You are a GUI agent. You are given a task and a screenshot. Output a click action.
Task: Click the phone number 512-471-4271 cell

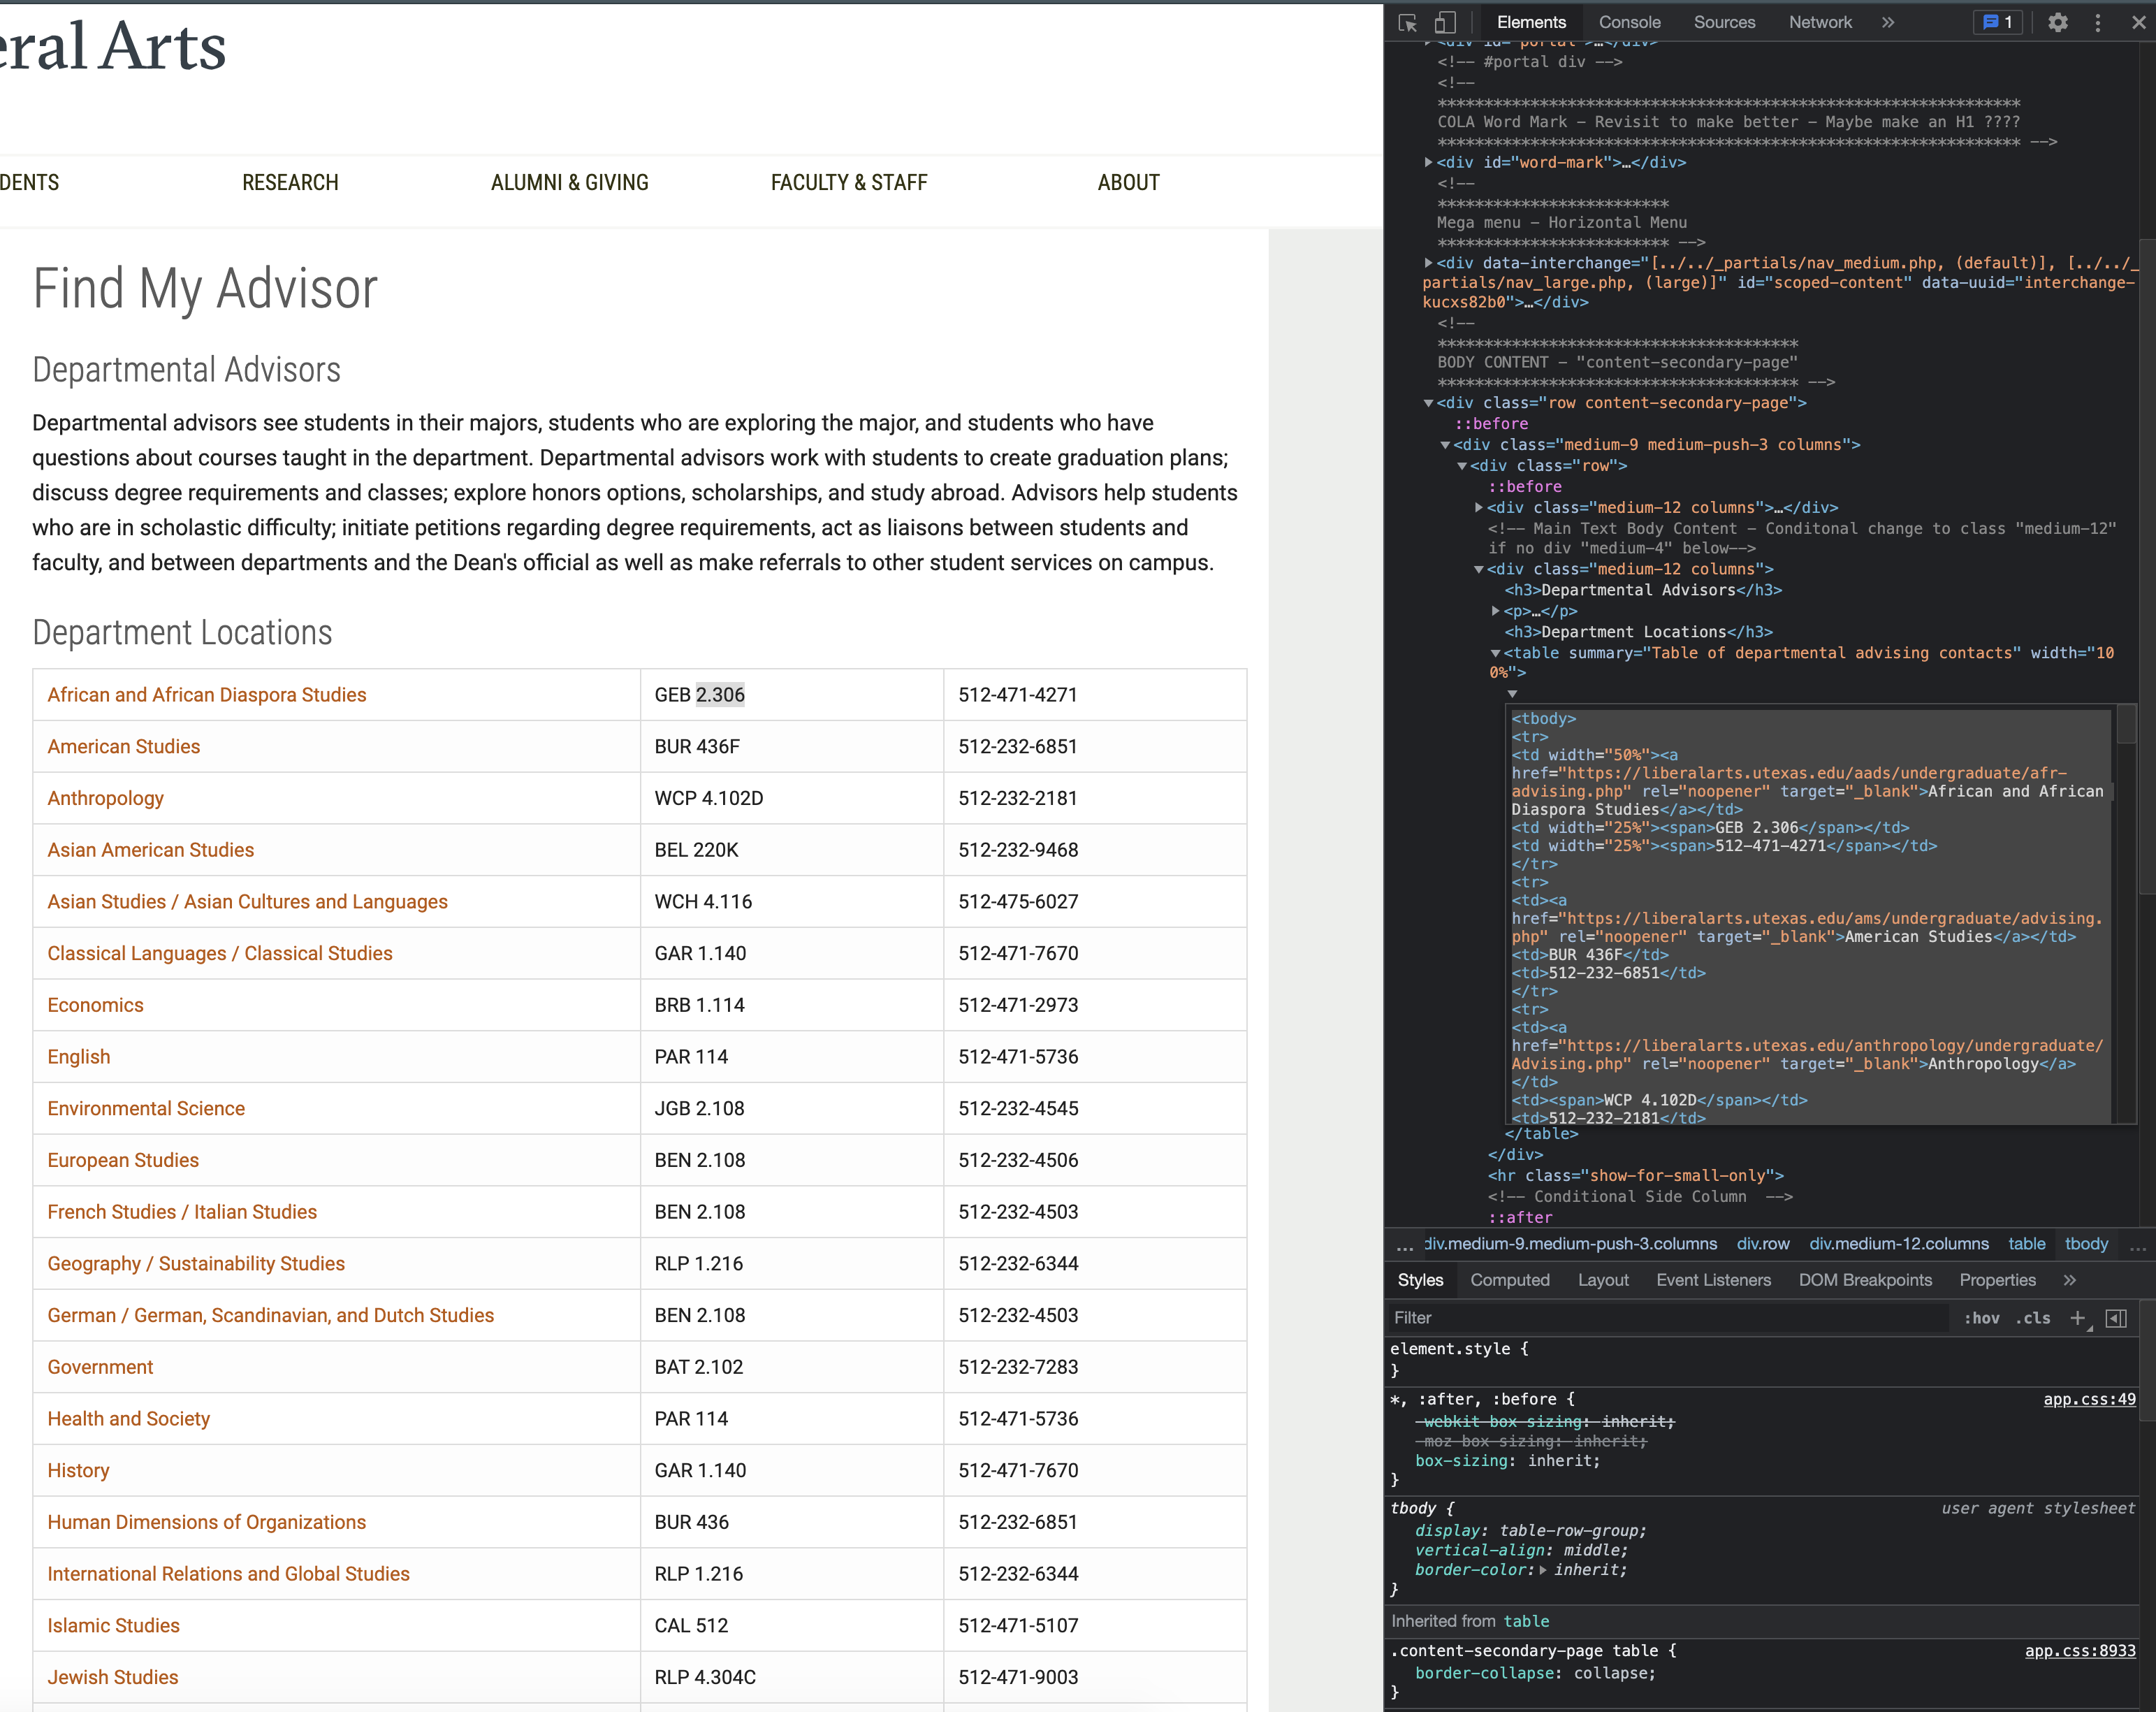coord(1094,695)
